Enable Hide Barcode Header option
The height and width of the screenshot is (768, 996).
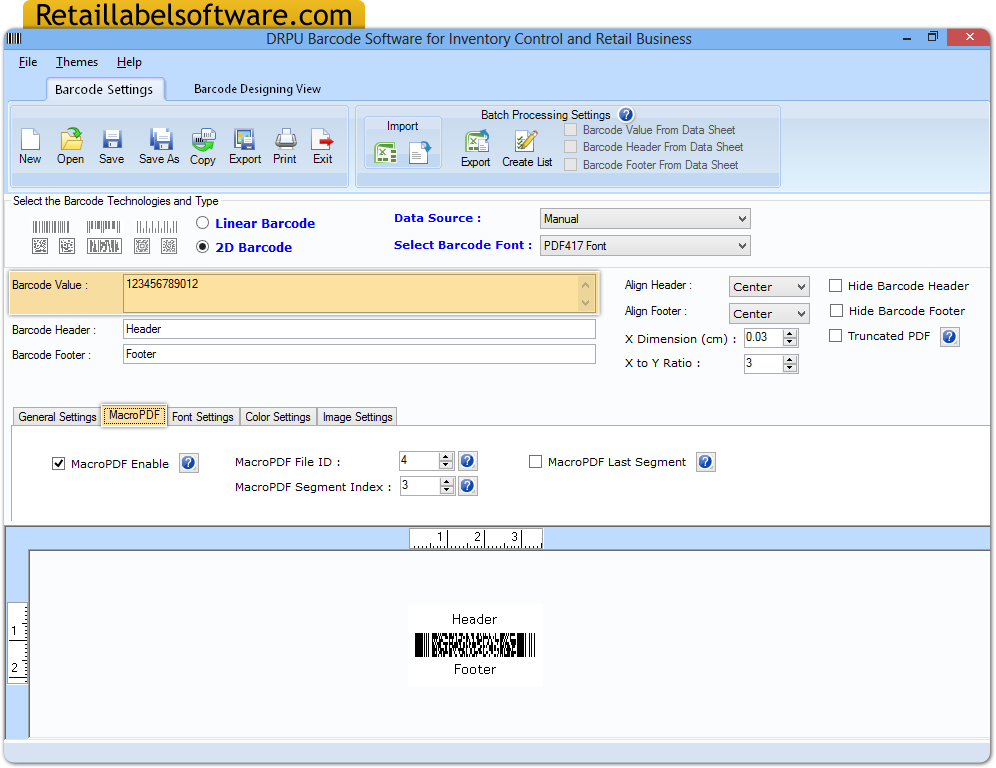(835, 285)
